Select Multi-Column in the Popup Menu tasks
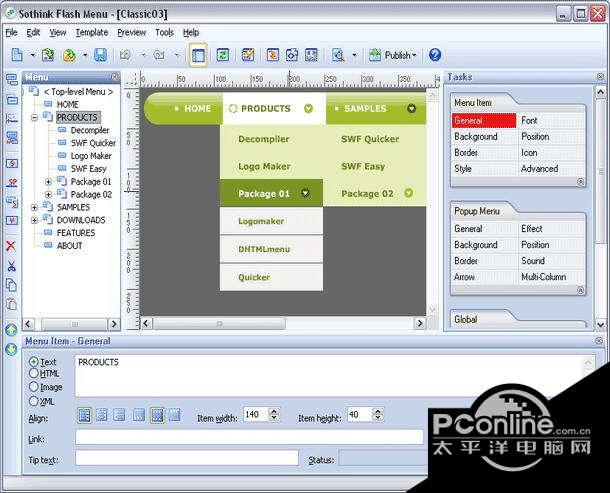Viewport: 610px width, 493px height. tap(543, 277)
